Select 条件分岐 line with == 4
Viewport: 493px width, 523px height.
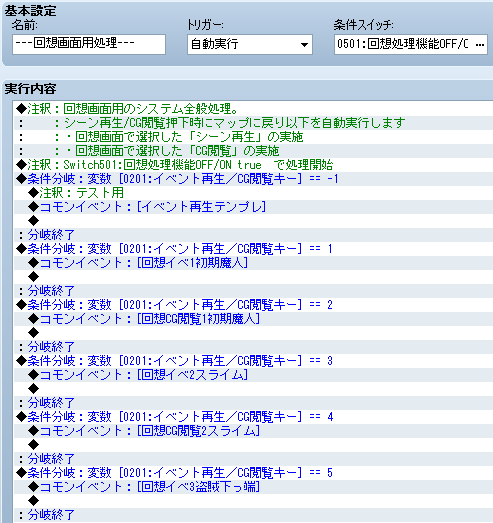(254, 417)
